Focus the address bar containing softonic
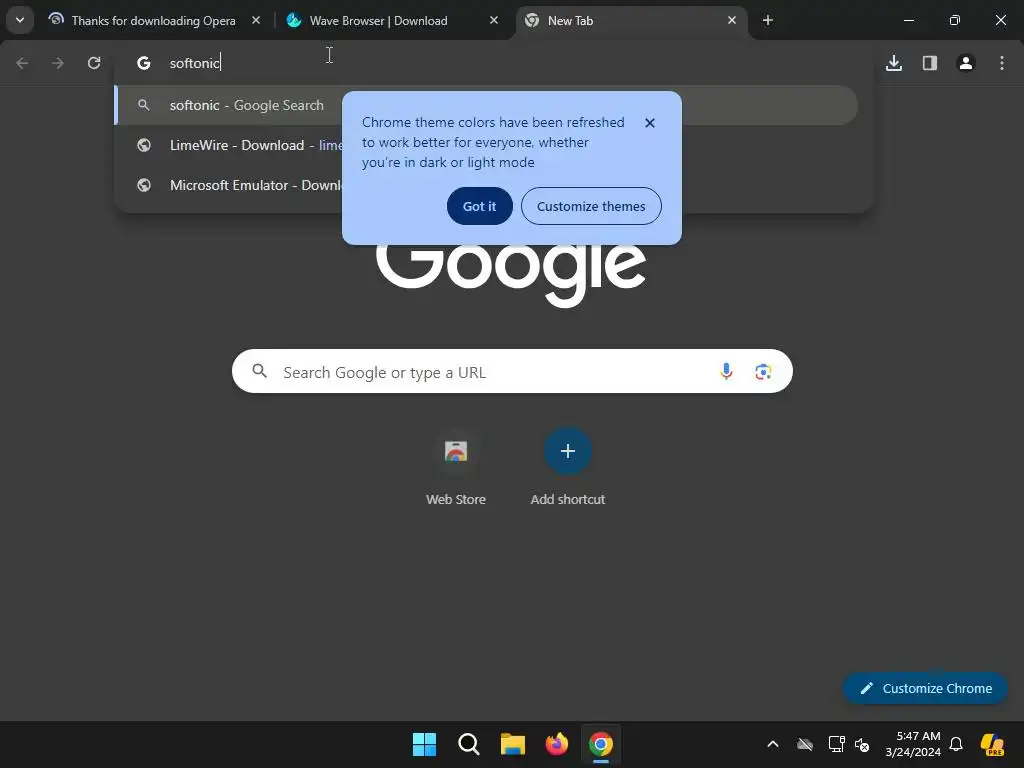Viewport: 1024px width, 768px height. pyautogui.click(x=496, y=63)
